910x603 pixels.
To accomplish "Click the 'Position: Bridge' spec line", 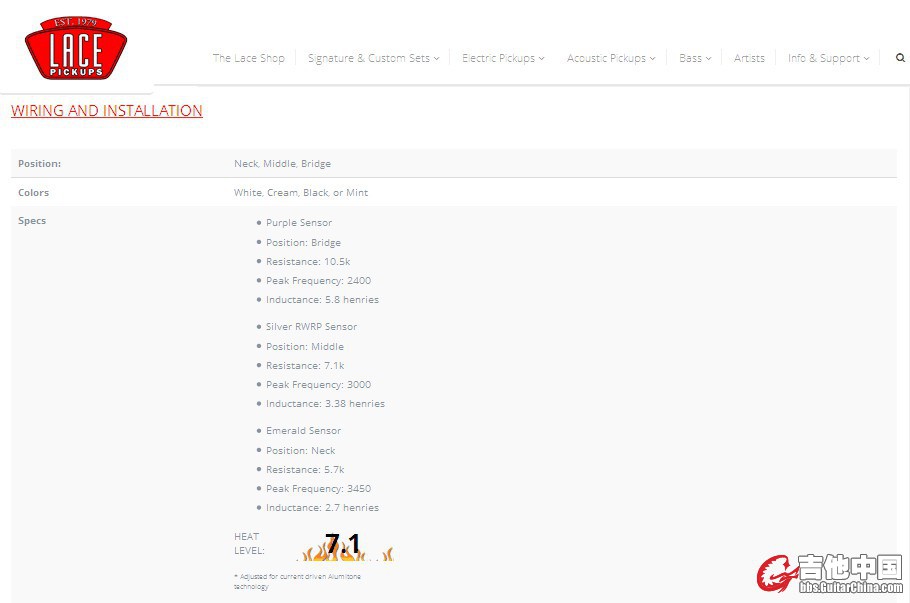I will pos(304,243).
